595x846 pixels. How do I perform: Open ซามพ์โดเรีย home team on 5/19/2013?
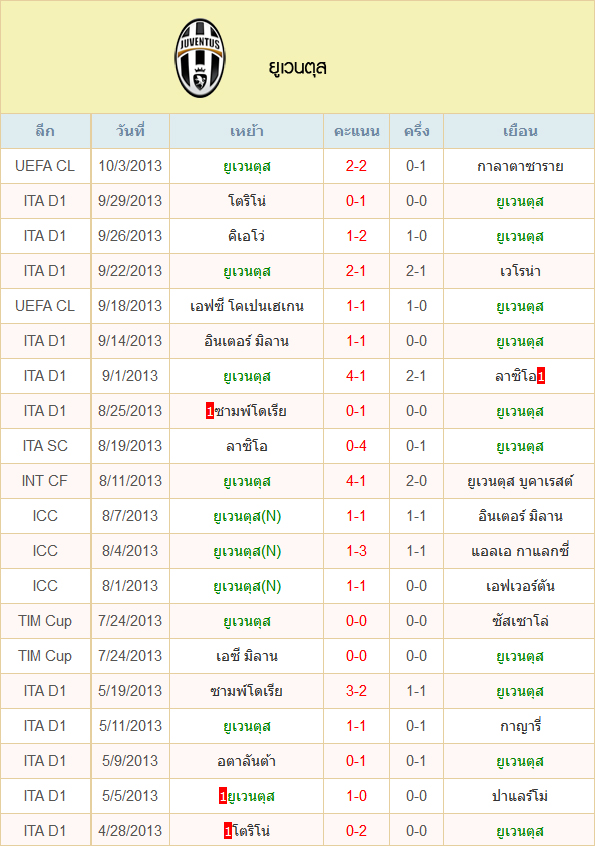click(x=247, y=691)
